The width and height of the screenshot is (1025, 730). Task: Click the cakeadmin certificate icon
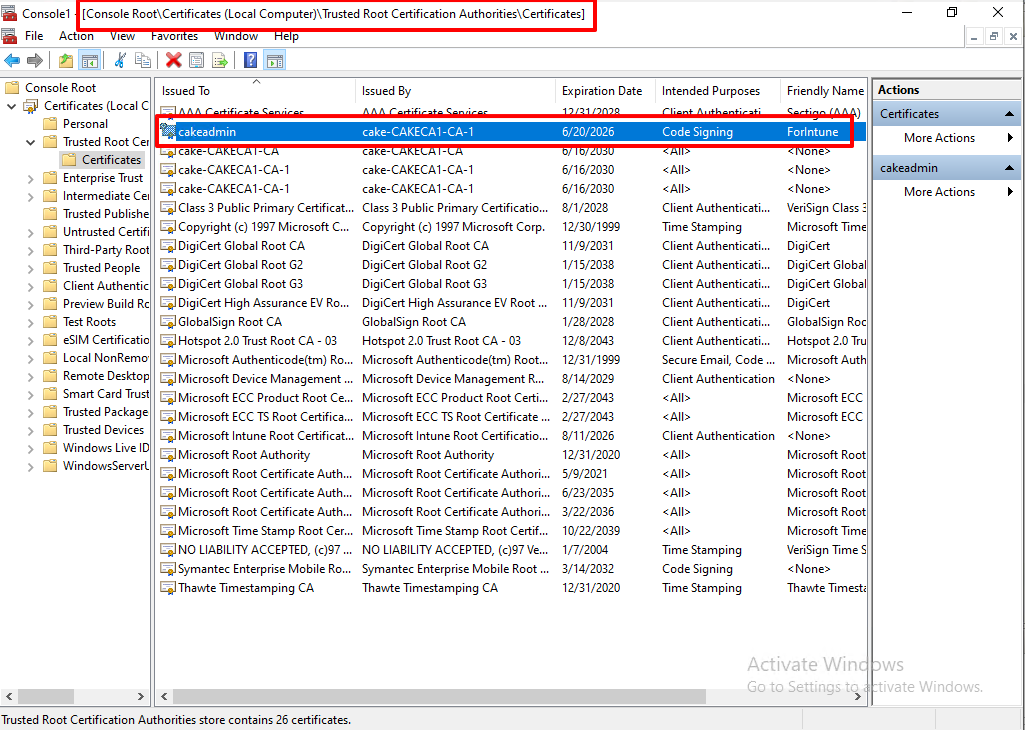pyautogui.click(x=168, y=132)
